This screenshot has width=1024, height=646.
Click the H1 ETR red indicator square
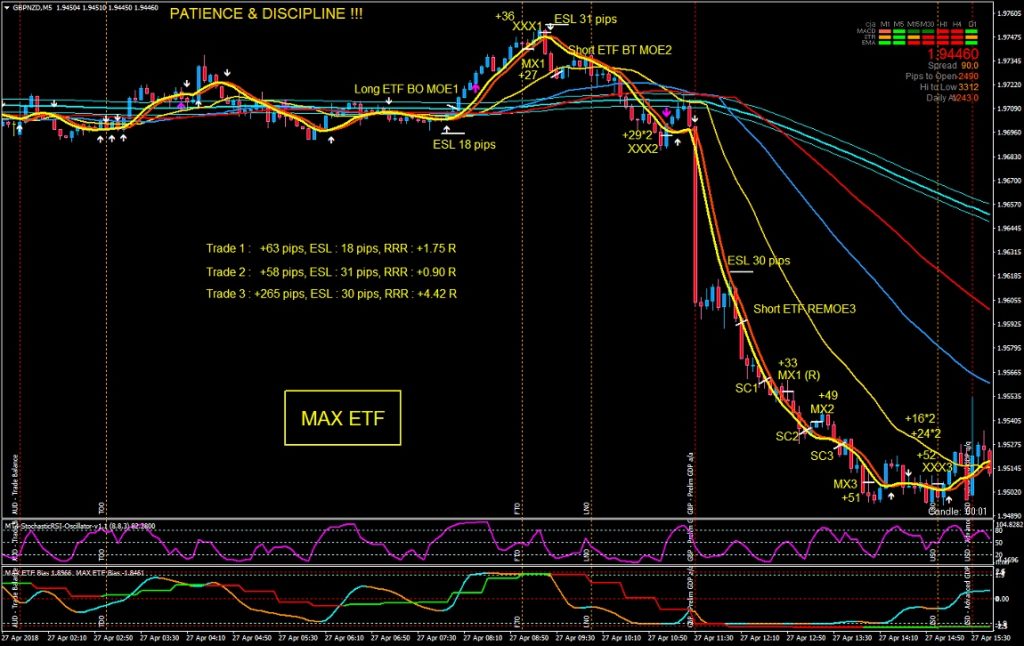coord(942,37)
